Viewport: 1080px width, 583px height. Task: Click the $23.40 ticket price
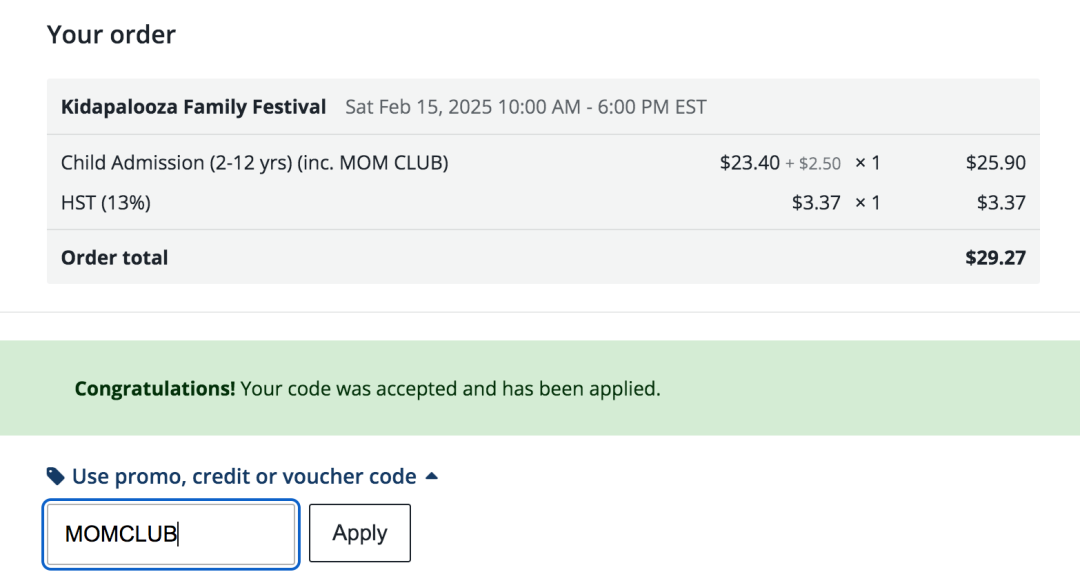point(749,163)
